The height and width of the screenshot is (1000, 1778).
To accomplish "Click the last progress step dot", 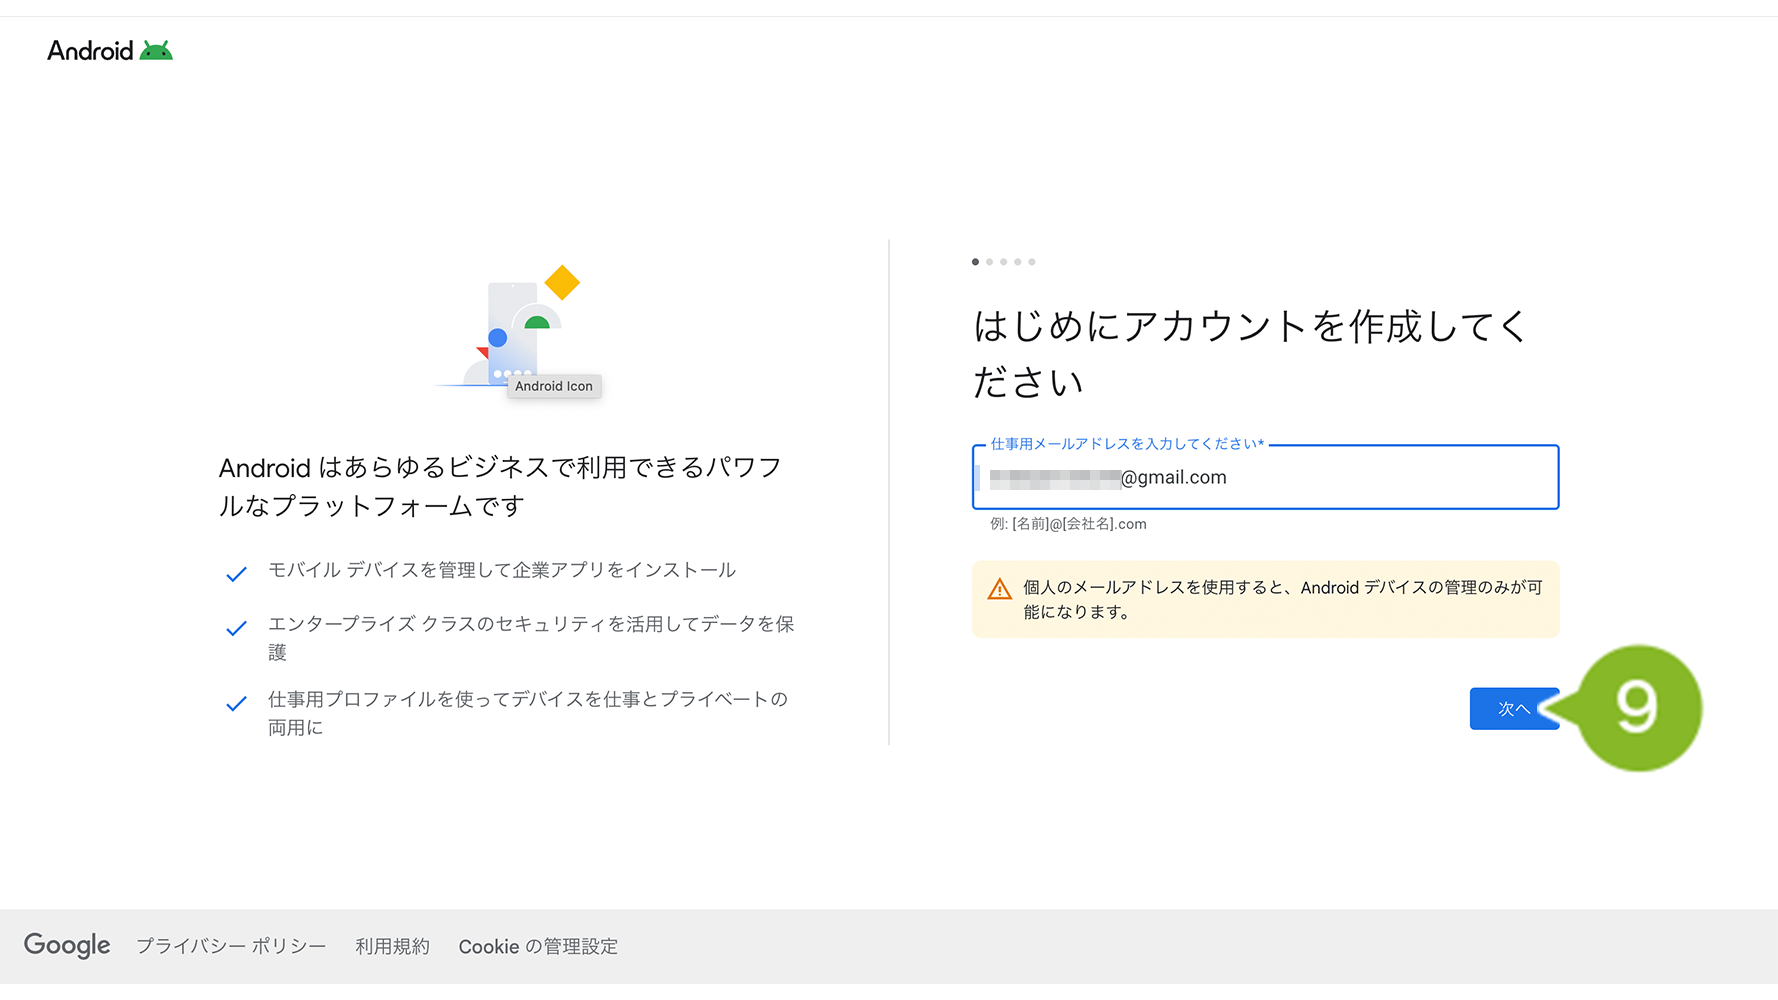I will click(1032, 262).
